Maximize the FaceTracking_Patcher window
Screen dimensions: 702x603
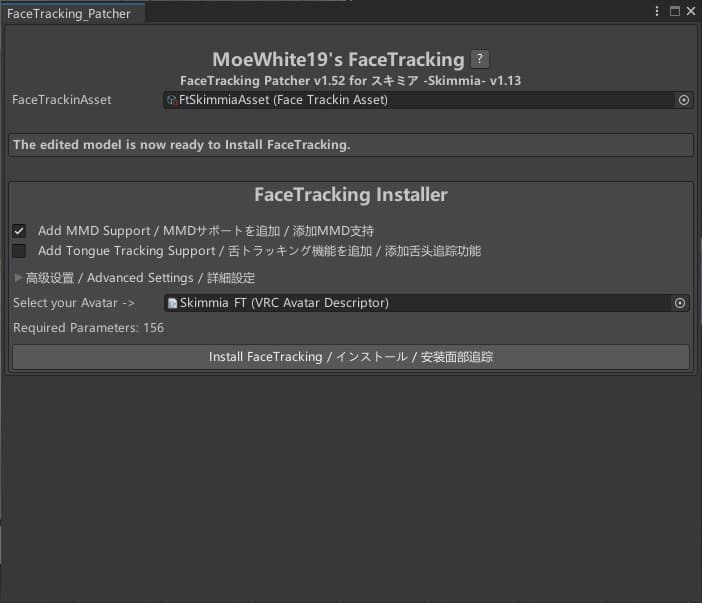[674, 11]
